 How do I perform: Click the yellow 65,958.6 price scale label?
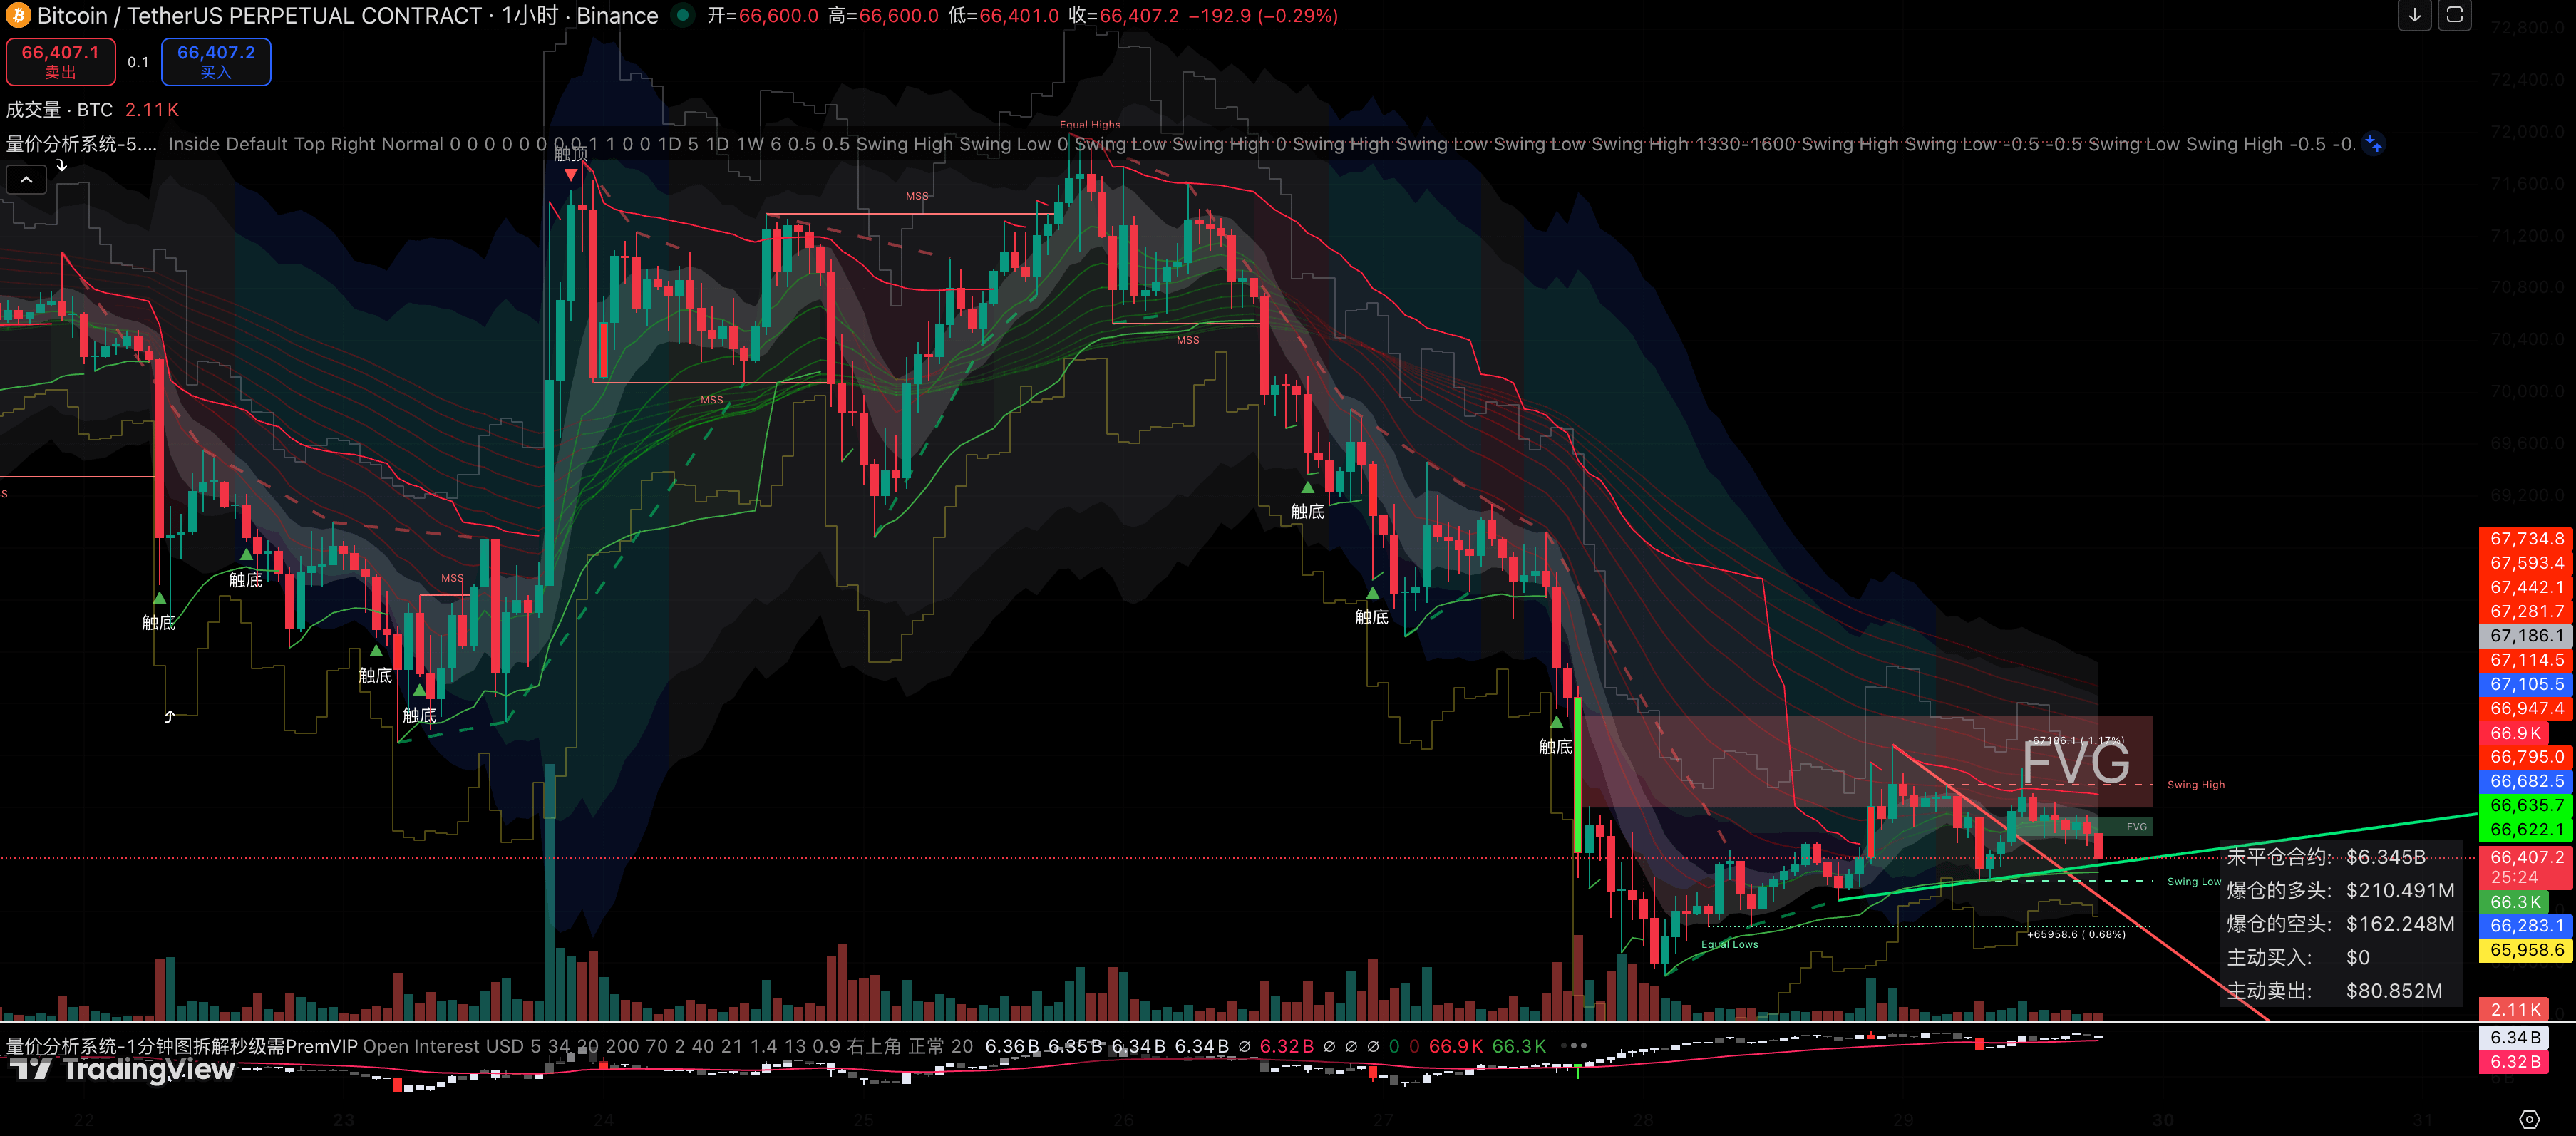coord(2526,950)
